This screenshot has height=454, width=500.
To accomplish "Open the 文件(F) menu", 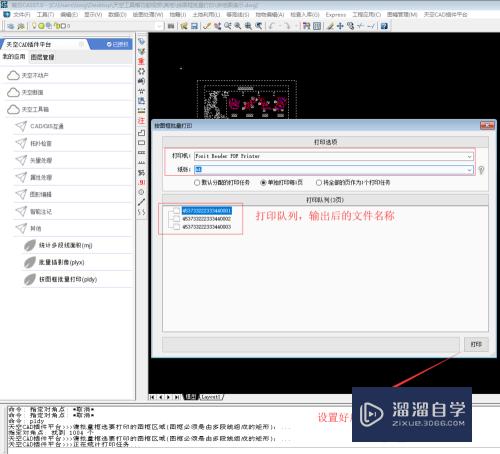I will pyautogui.click(x=21, y=15).
